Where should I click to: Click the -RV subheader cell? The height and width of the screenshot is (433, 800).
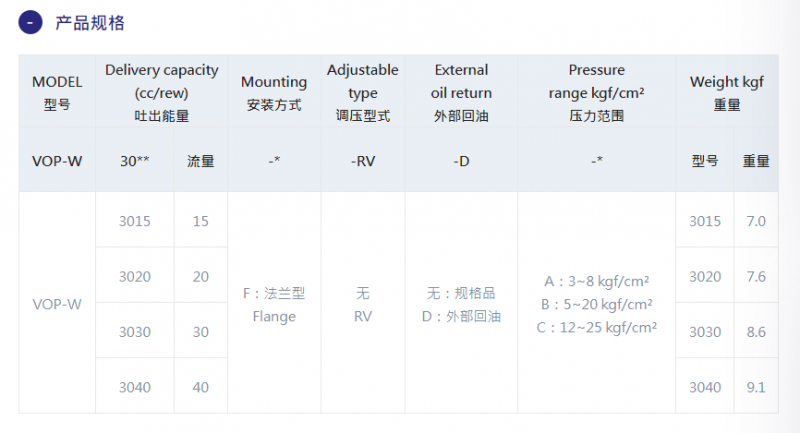point(363,161)
